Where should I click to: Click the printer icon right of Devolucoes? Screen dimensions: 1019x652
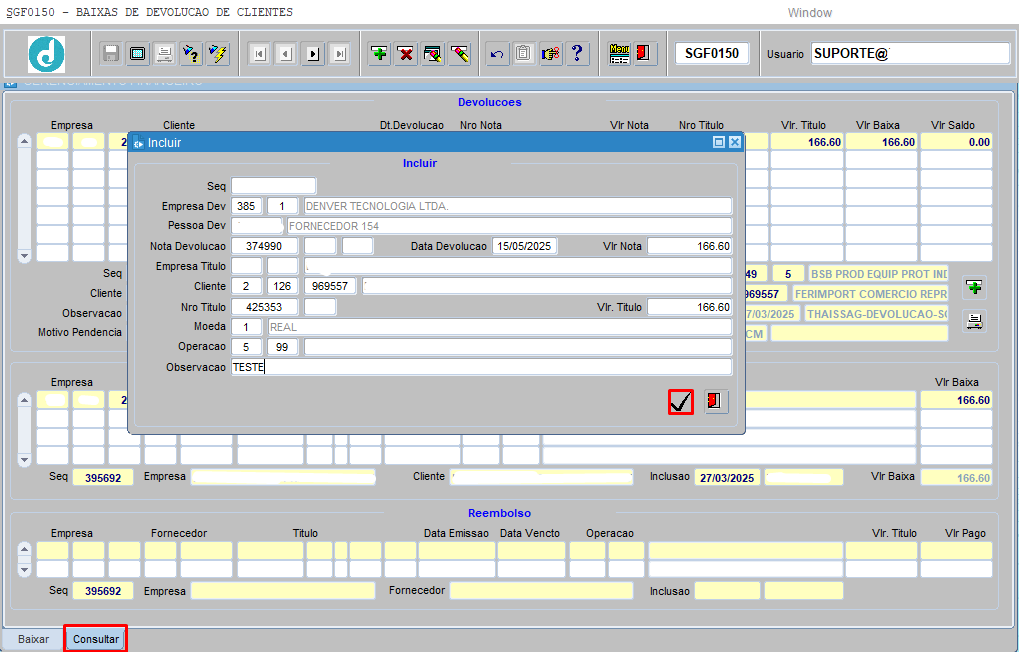click(x=973, y=321)
